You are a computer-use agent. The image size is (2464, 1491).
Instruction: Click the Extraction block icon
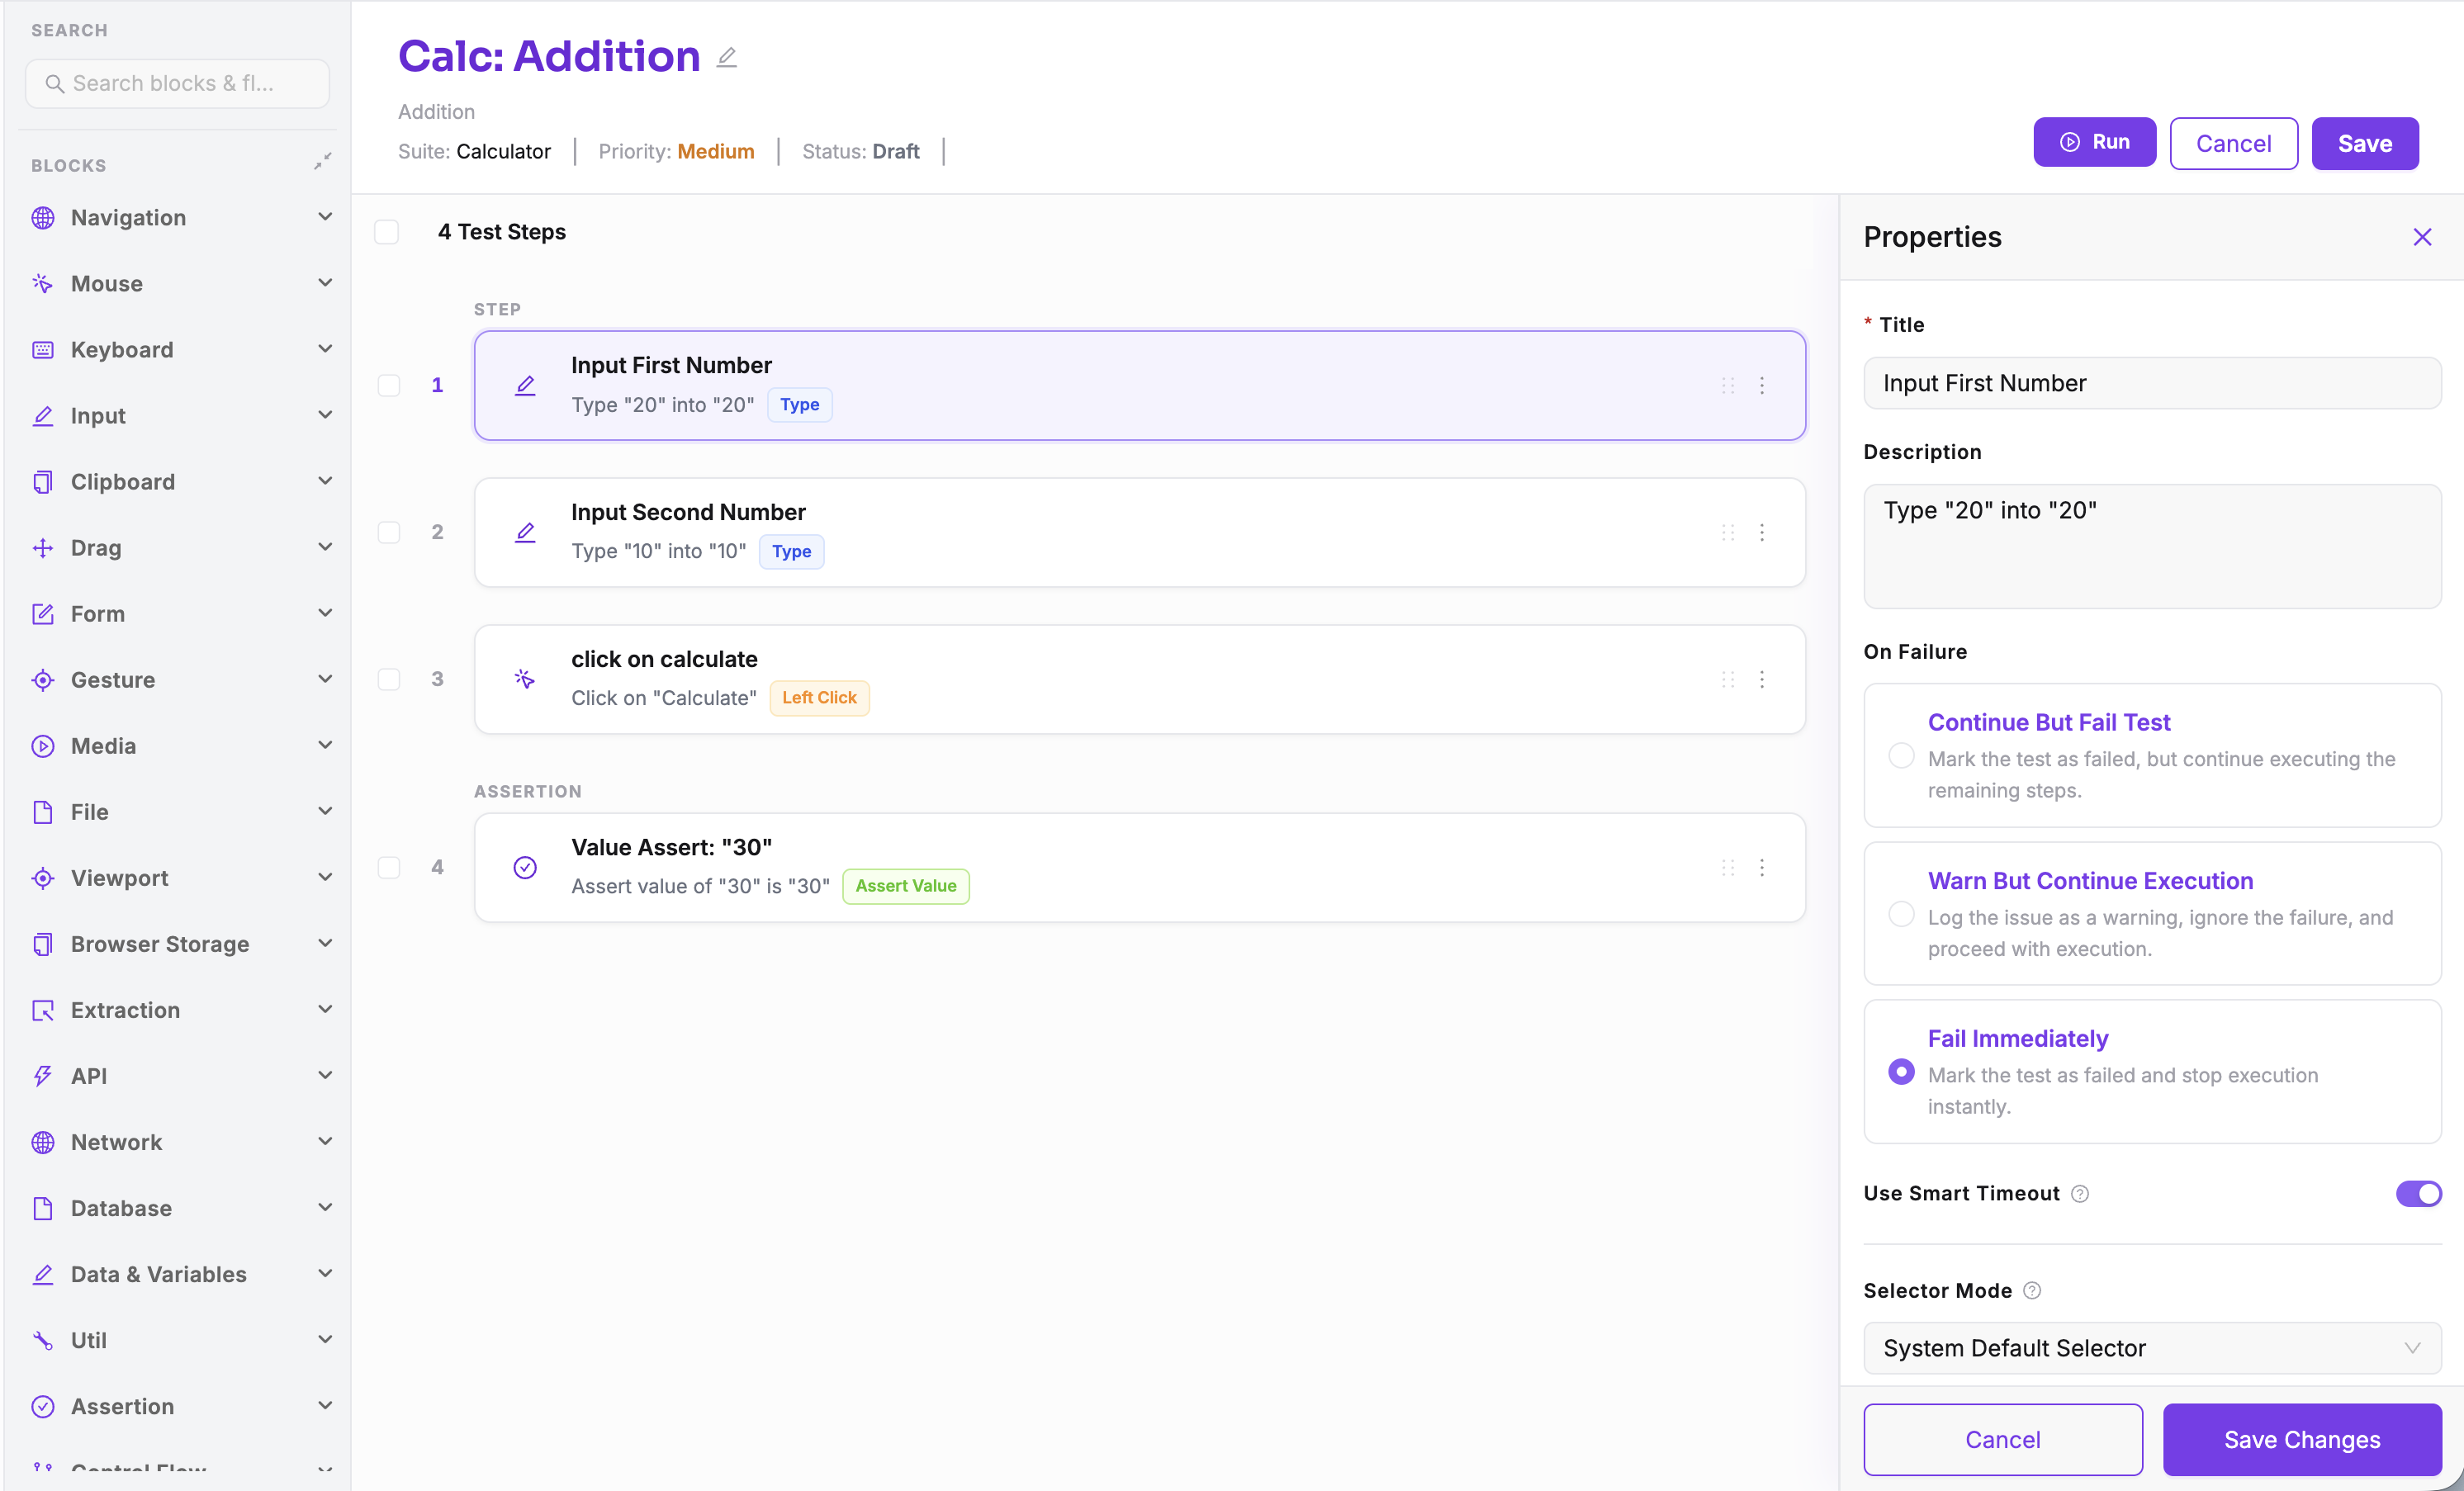[x=43, y=1010]
